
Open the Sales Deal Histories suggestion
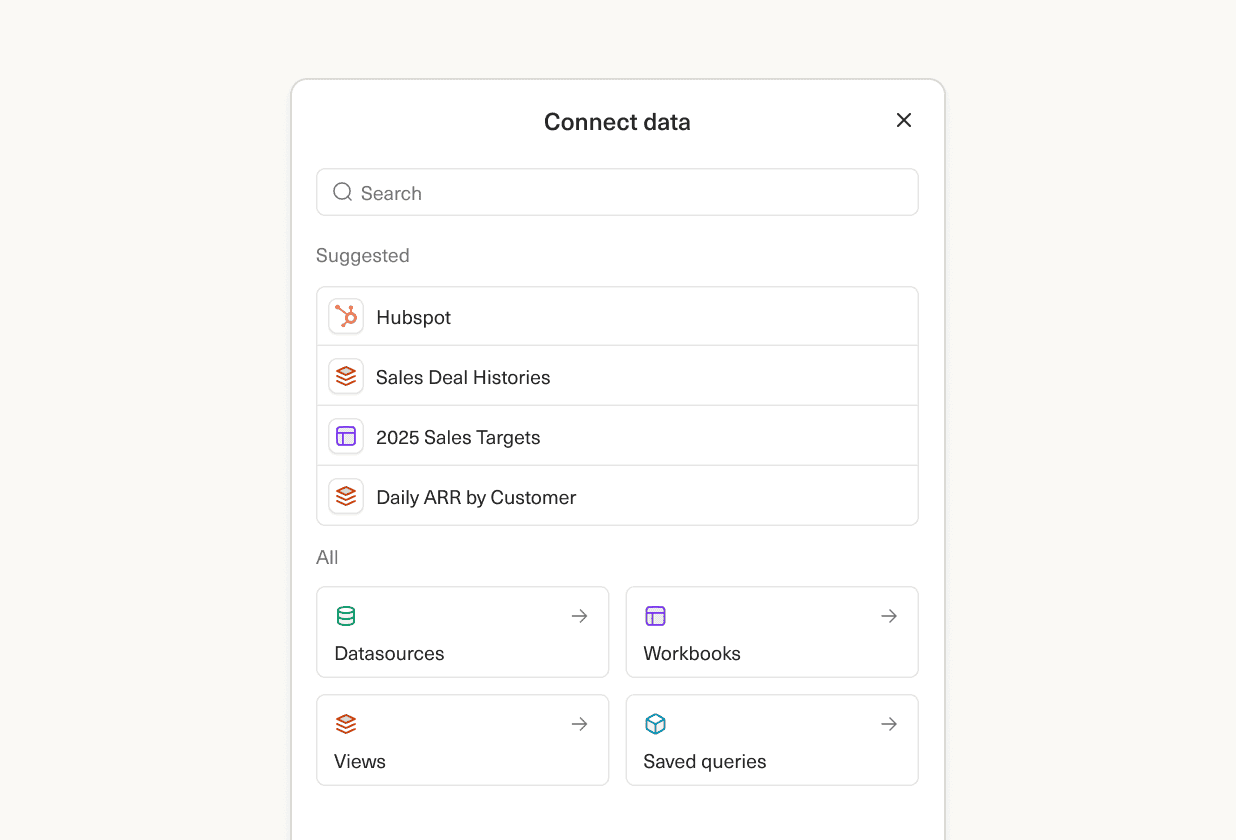pos(617,376)
